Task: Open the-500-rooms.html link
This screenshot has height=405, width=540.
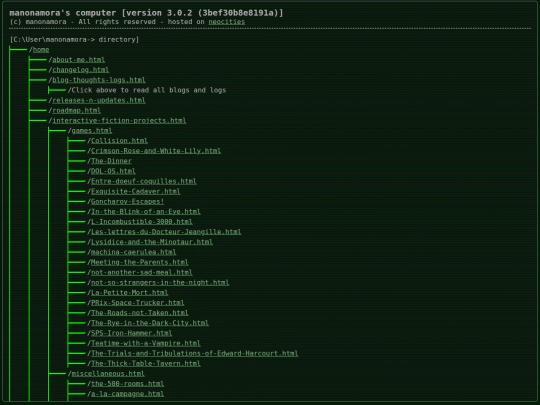Action: tap(127, 384)
